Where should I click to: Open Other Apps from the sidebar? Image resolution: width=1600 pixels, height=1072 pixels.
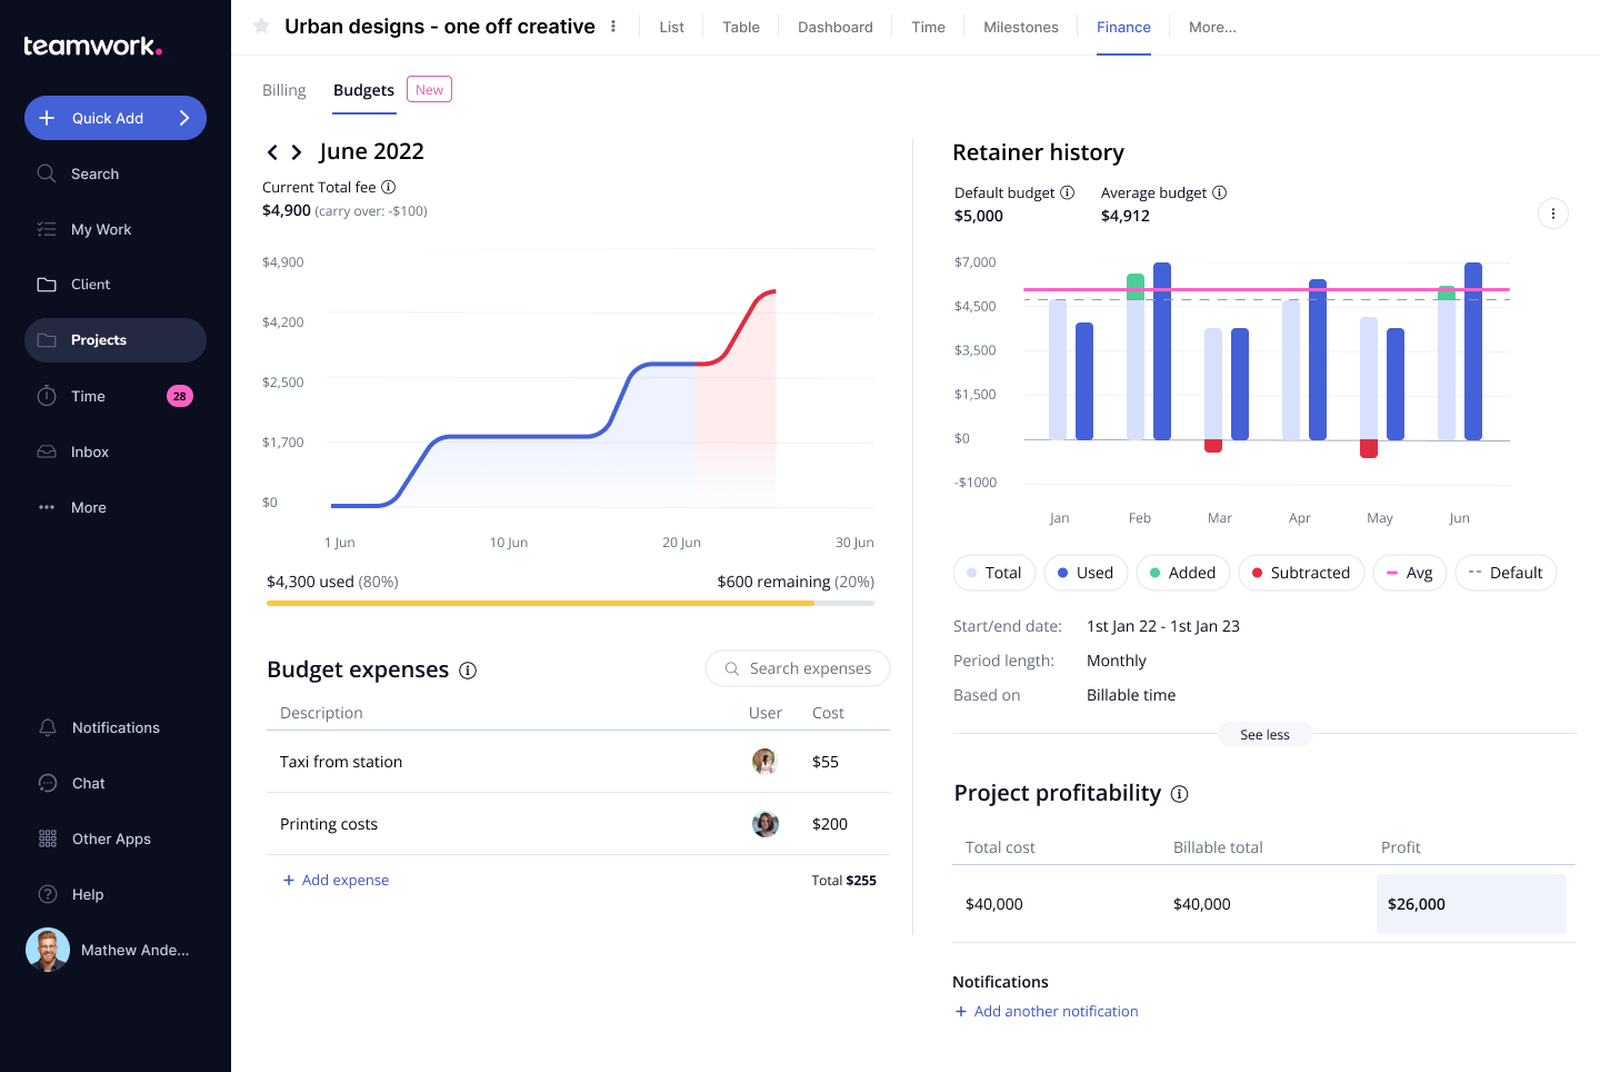click(x=111, y=839)
